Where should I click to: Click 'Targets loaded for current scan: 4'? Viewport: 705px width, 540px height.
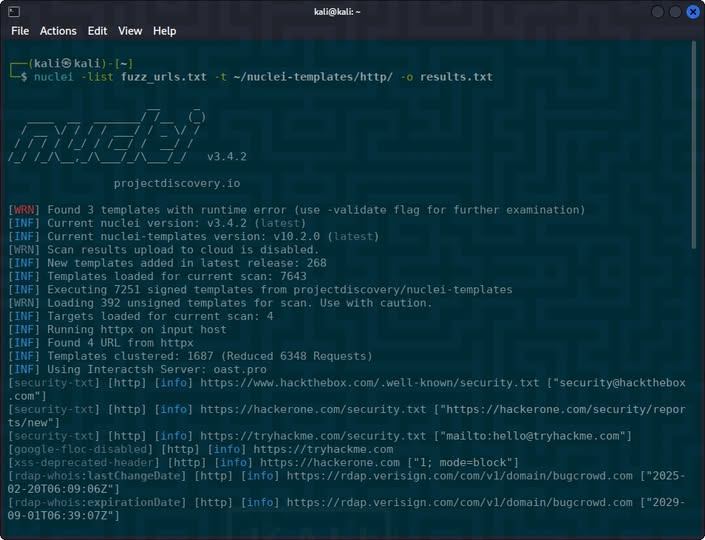pos(160,317)
